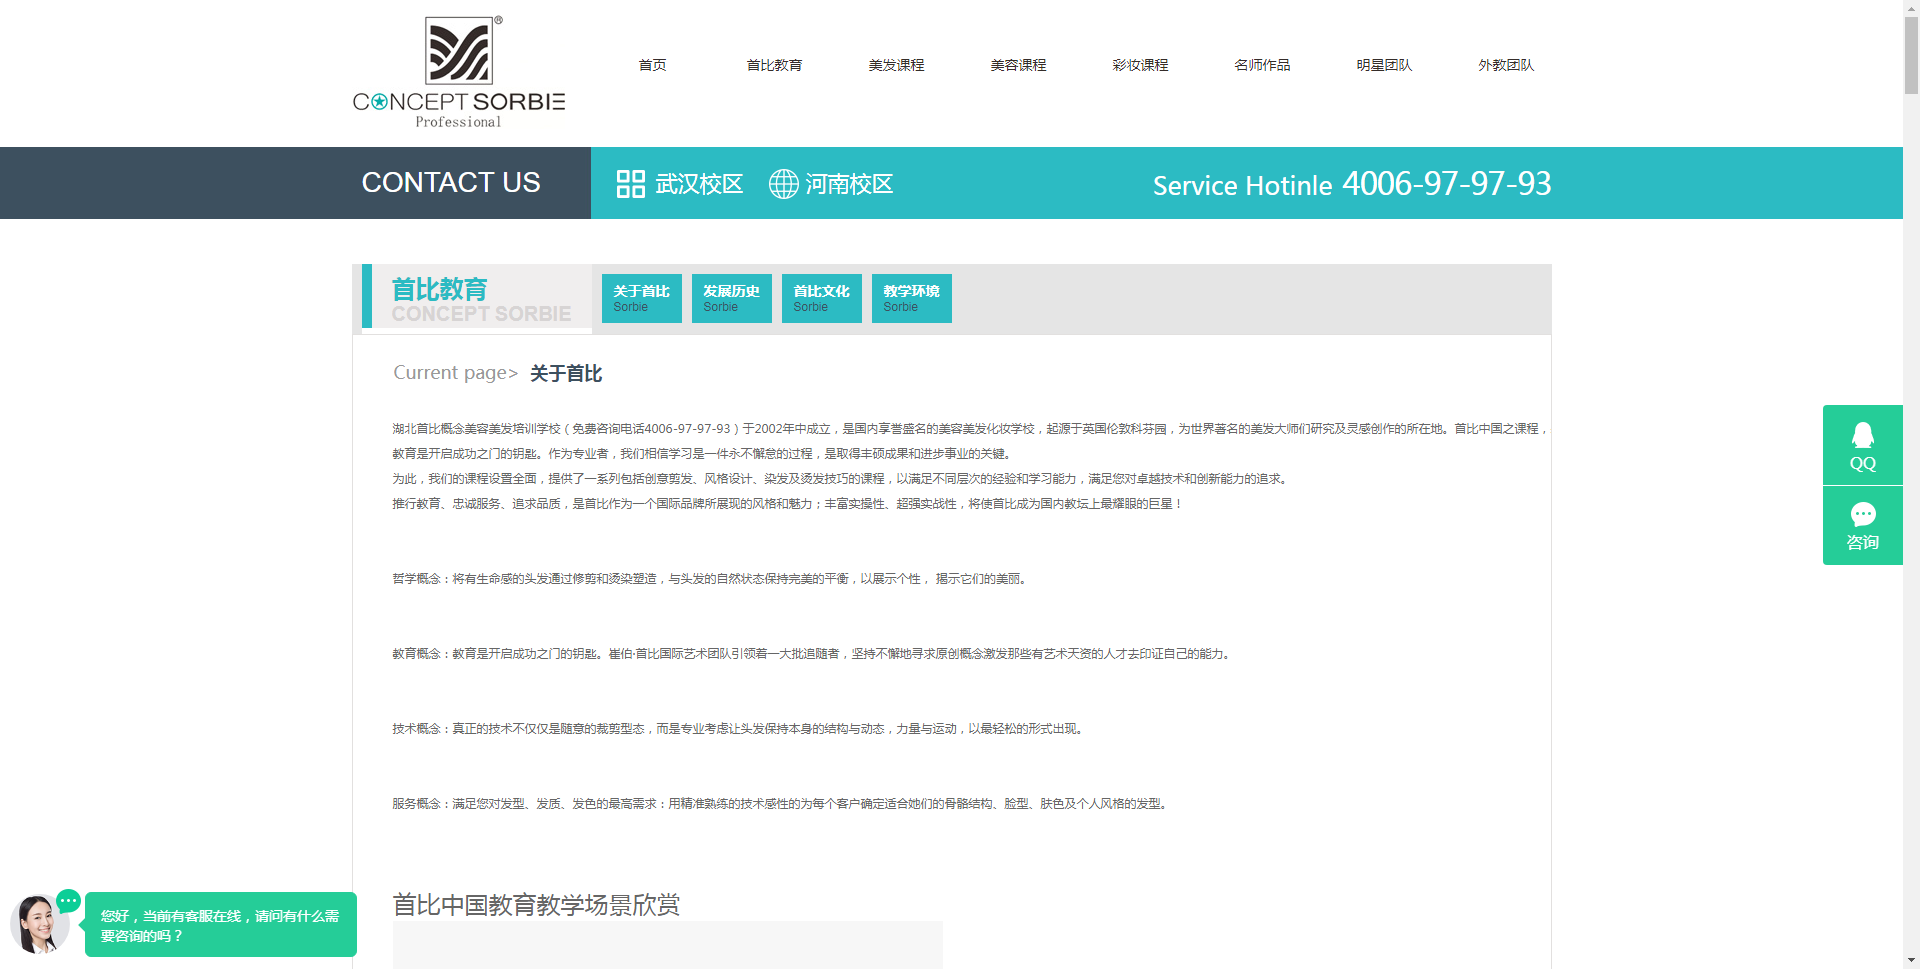Select the 首比文化 tab
The image size is (1920, 969).
pos(822,298)
